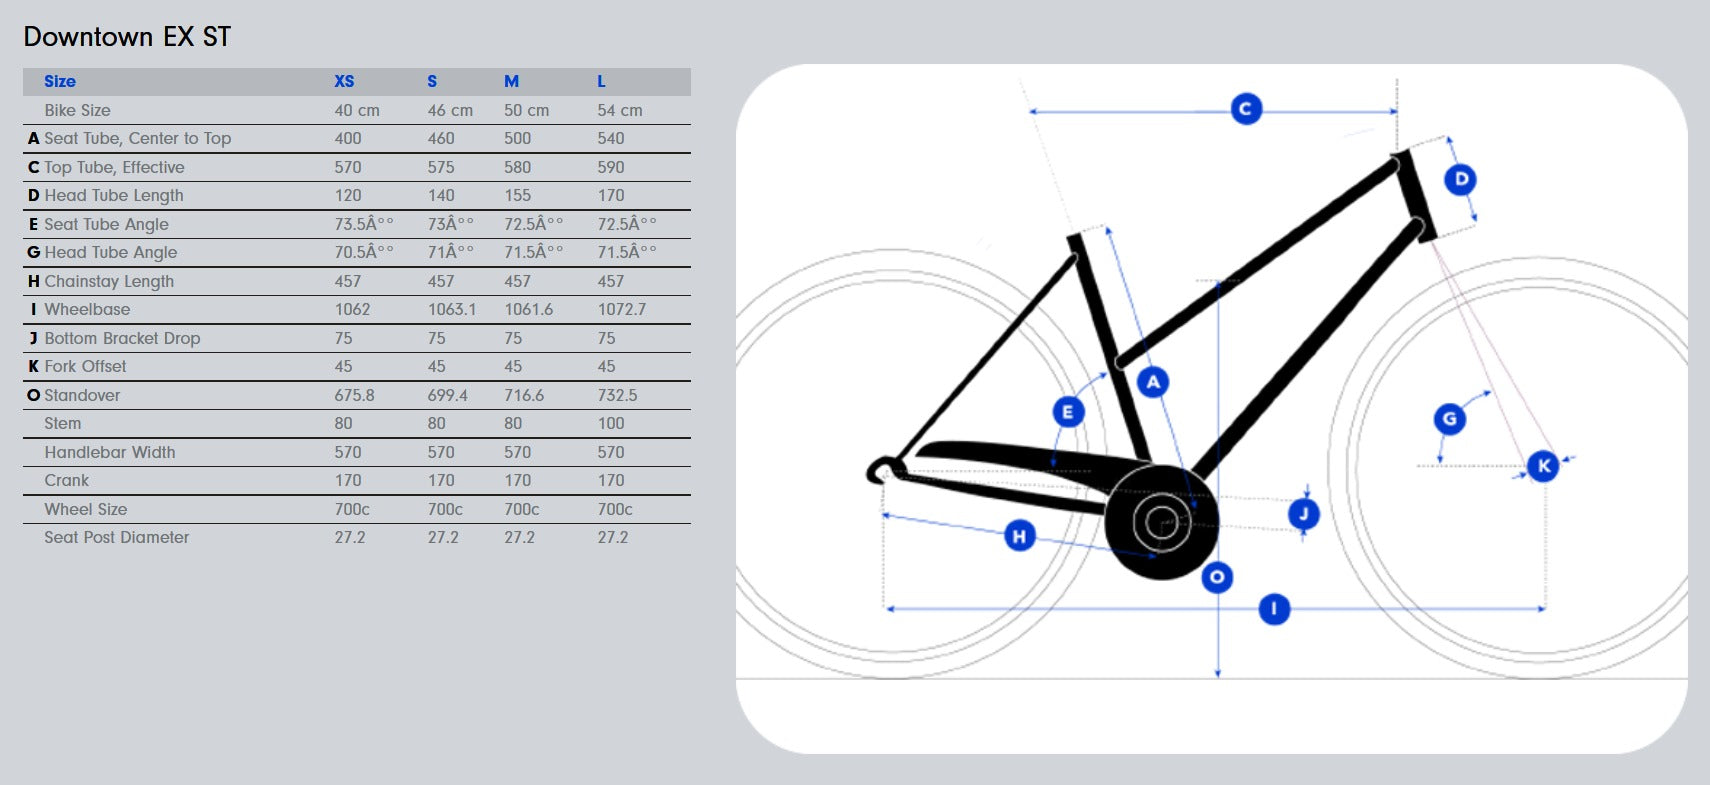The height and width of the screenshot is (785, 1710).
Task: Select the I wheelbase marker
Action: (1274, 609)
